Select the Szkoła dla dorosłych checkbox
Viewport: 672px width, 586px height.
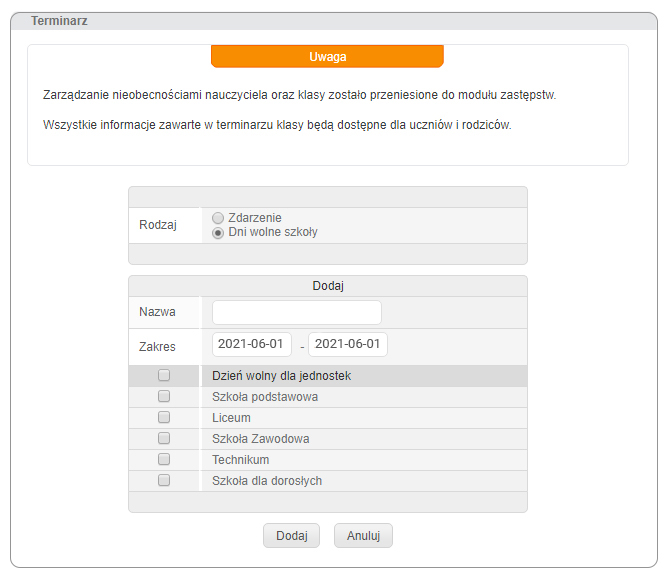[164, 481]
